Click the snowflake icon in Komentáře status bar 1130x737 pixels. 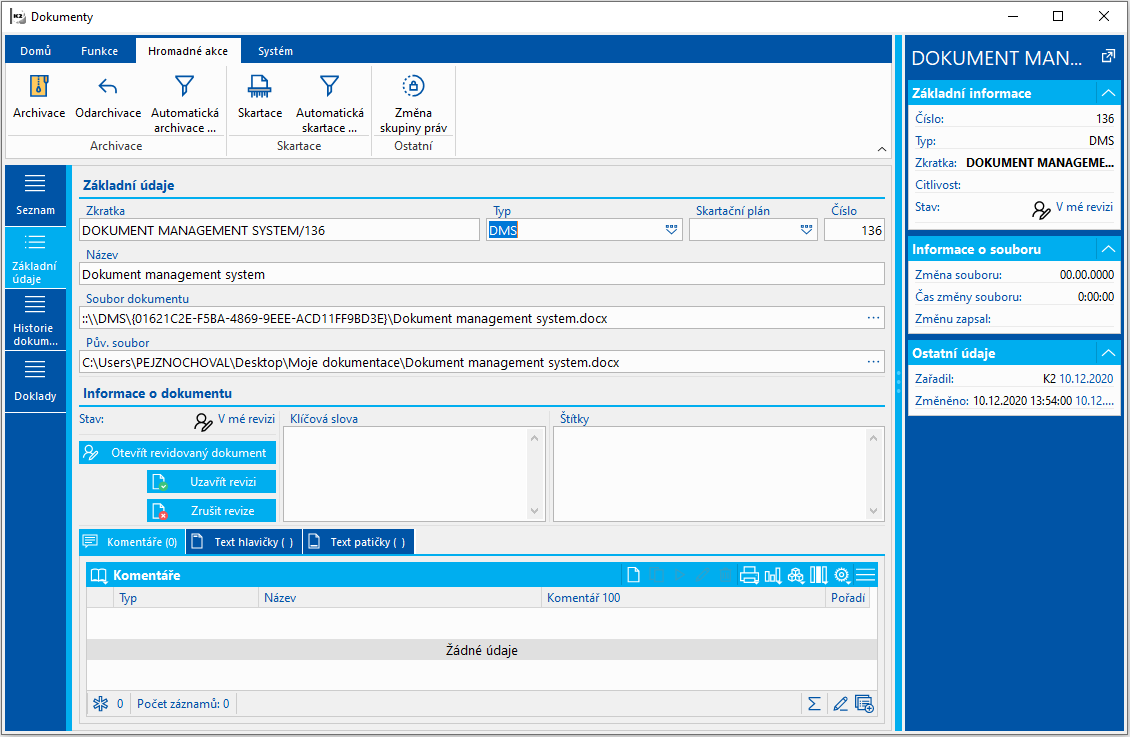(x=100, y=704)
